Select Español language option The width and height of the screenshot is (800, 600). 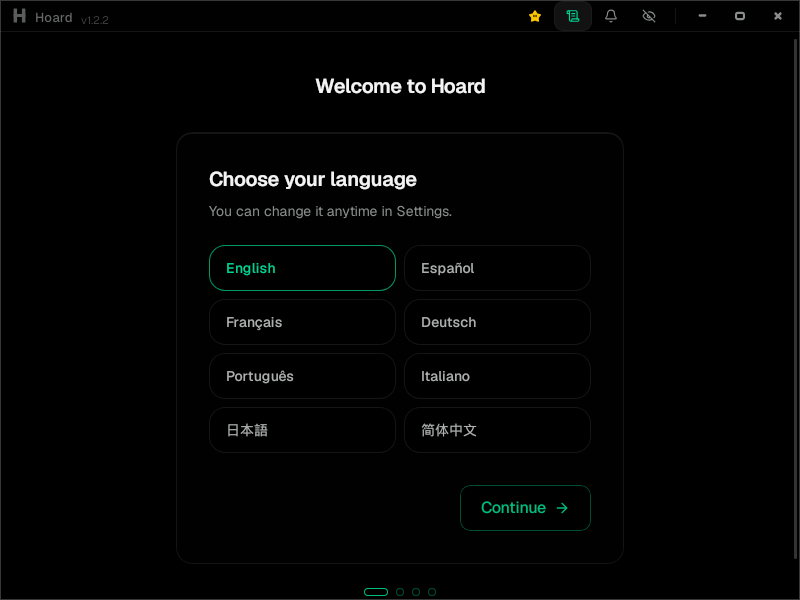[x=497, y=268]
